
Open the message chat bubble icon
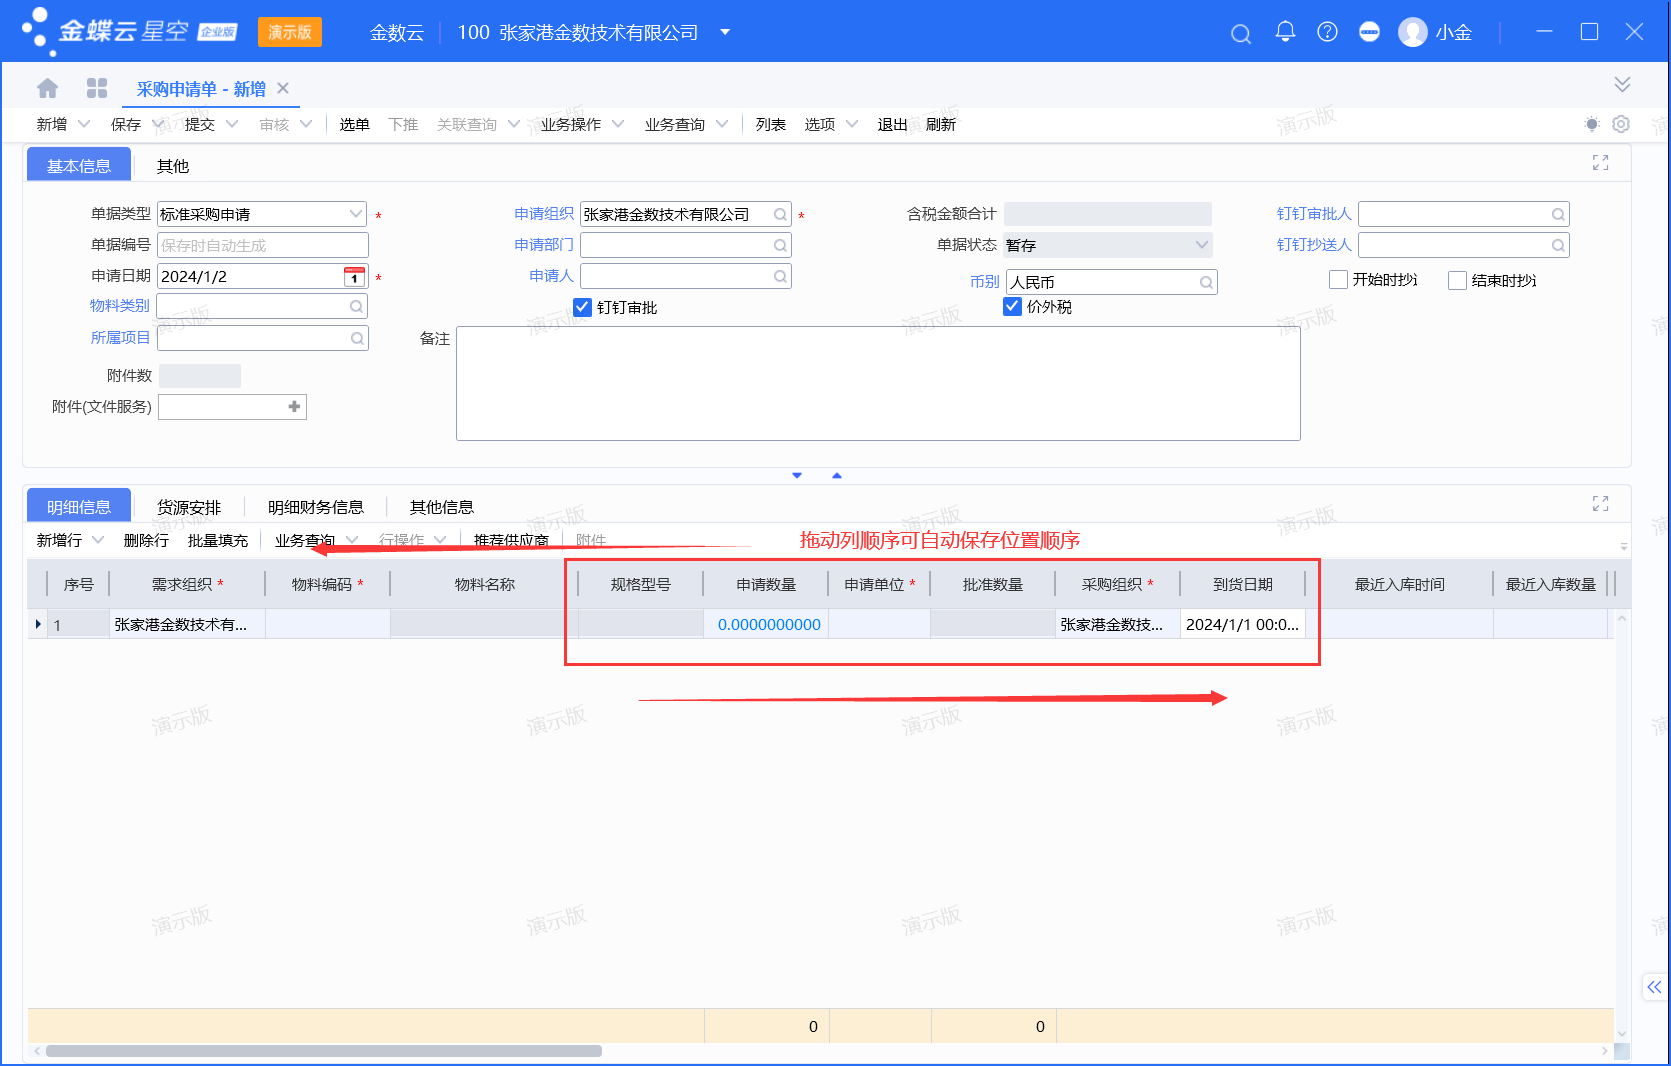pos(1369,32)
